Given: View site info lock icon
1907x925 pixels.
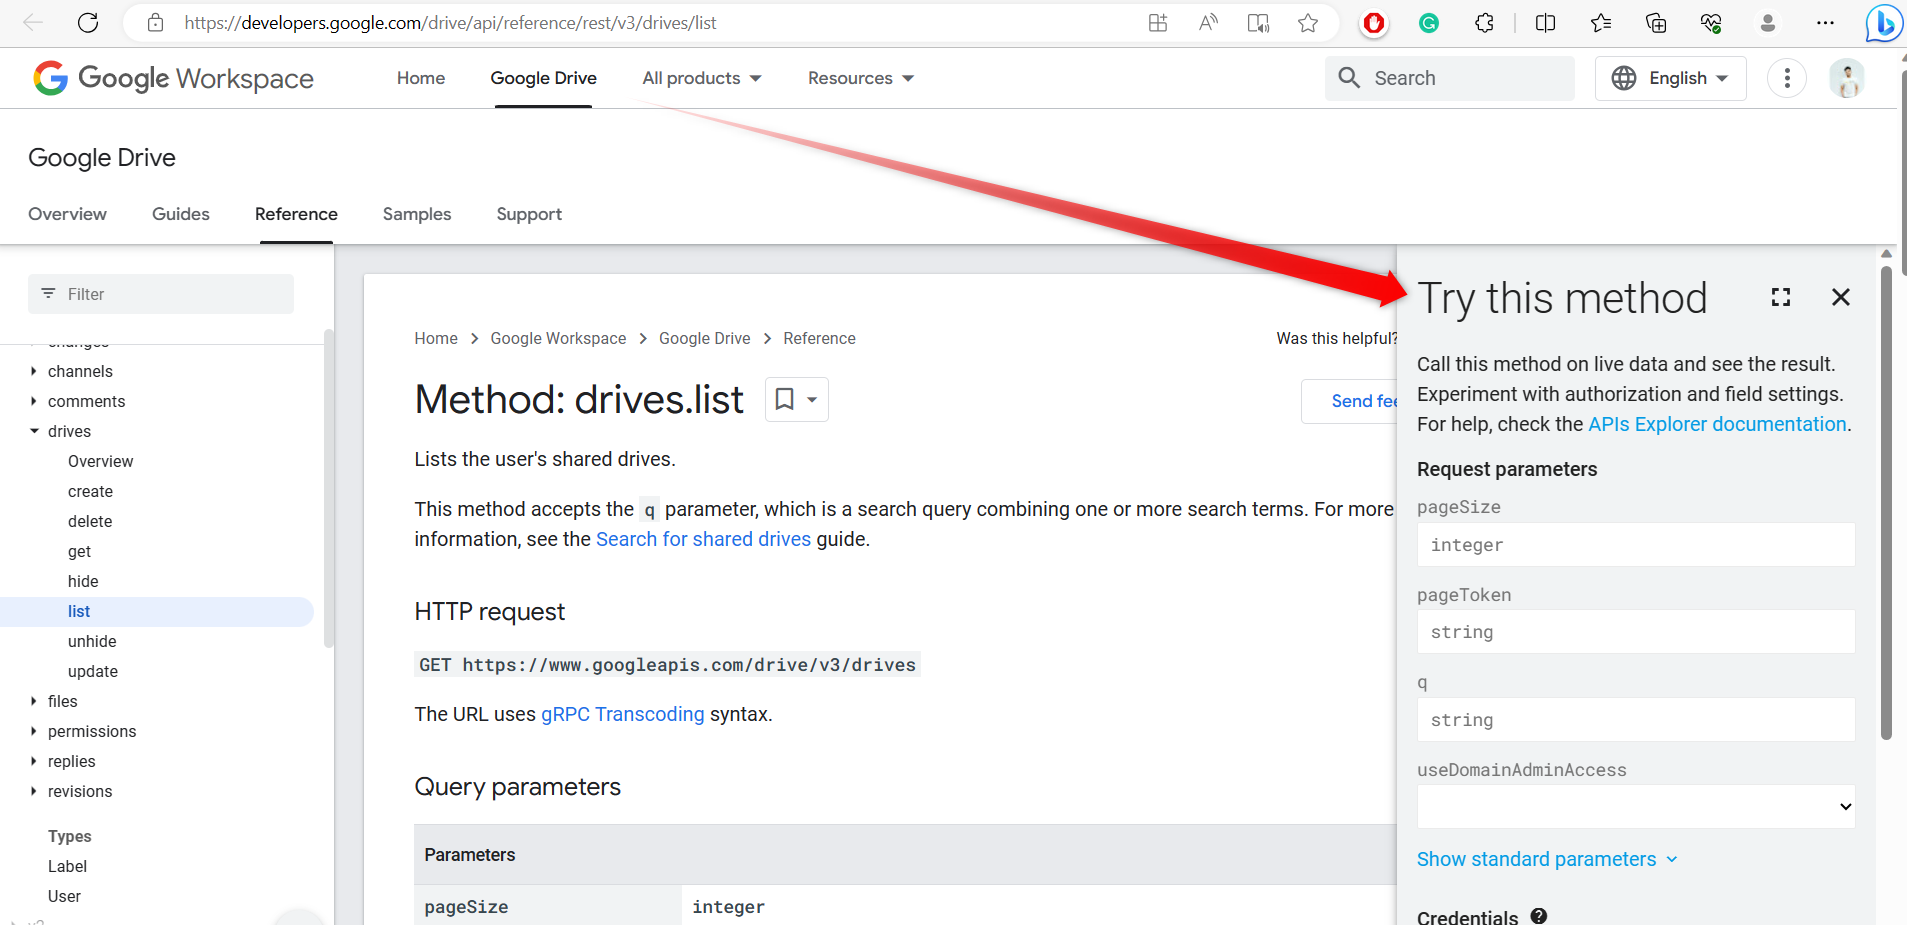Looking at the screenshot, I should point(155,23).
